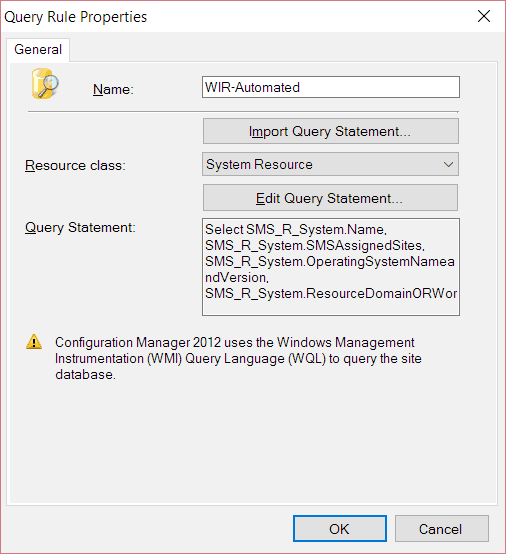Open the System Resource class dropdown
The height and width of the screenshot is (554, 506).
[330, 164]
